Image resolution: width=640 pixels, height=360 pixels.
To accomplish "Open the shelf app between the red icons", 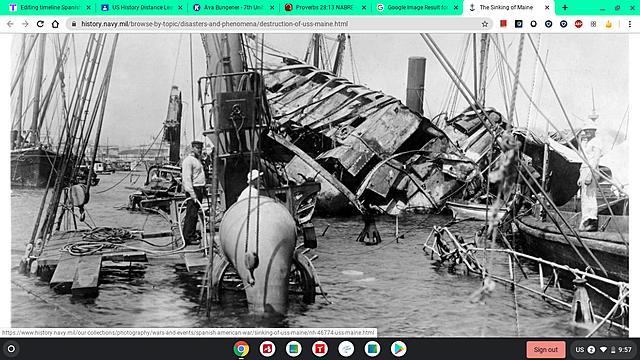I will [x=293, y=349].
